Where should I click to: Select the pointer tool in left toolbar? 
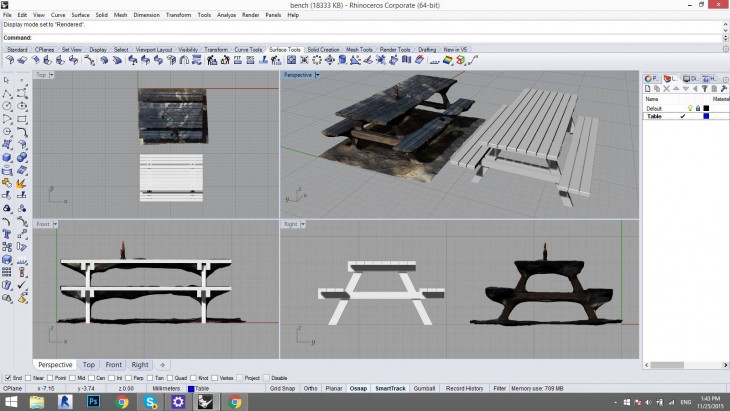pyautogui.click(x=7, y=80)
